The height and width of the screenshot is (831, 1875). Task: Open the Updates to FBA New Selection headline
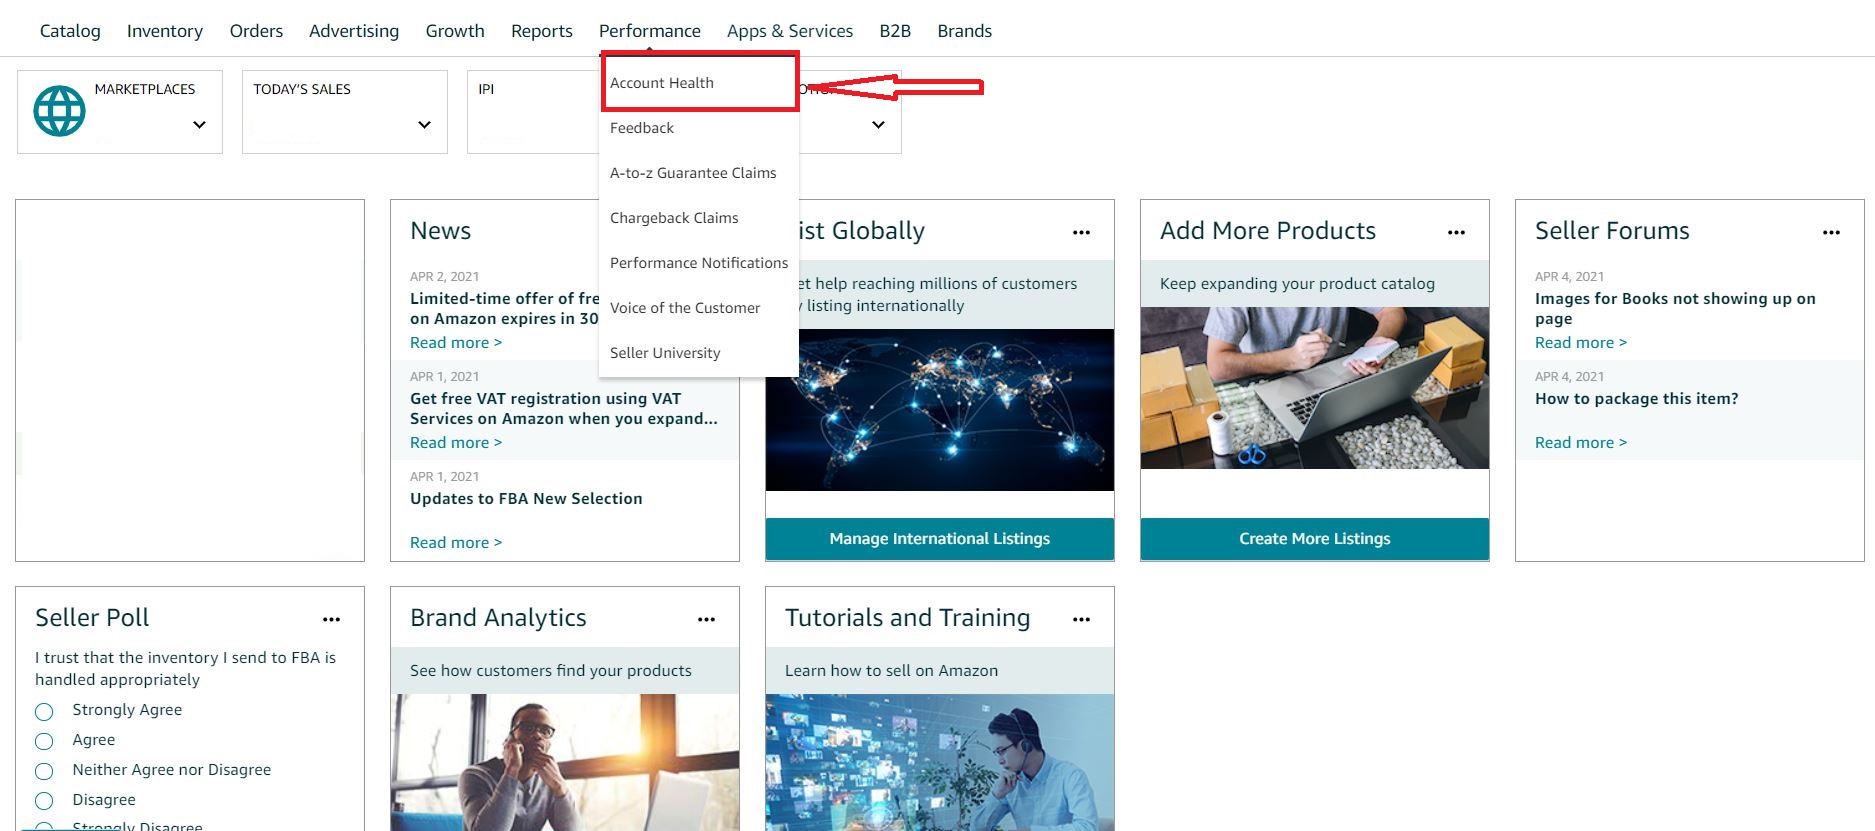(526, 499)
